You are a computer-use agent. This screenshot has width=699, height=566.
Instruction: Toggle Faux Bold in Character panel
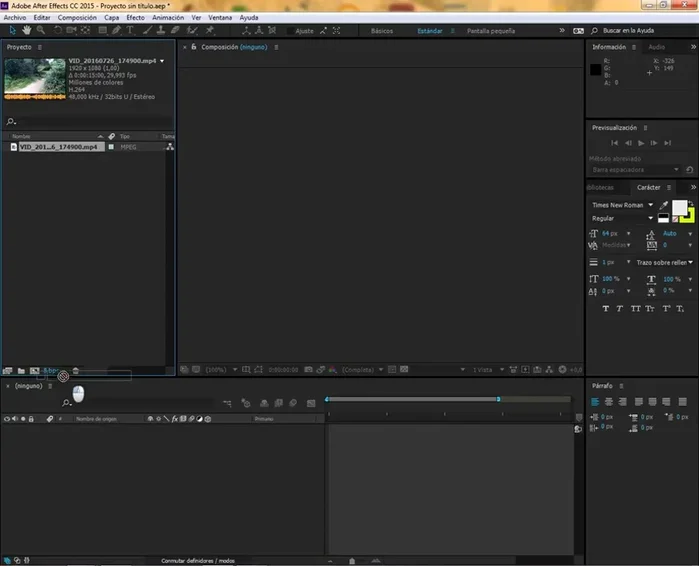point(605,308)
